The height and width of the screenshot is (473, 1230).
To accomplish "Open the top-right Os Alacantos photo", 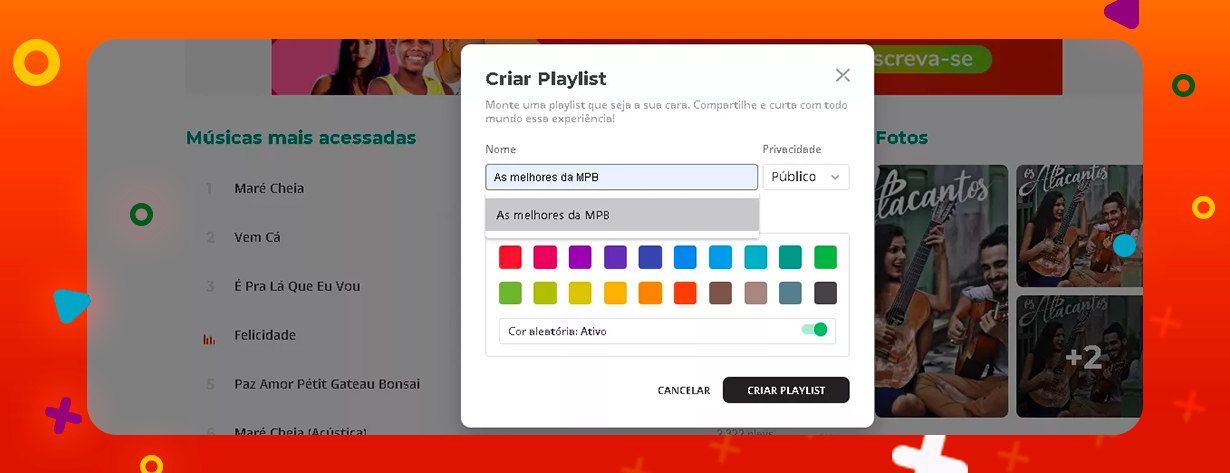I will click(1079, 226).
